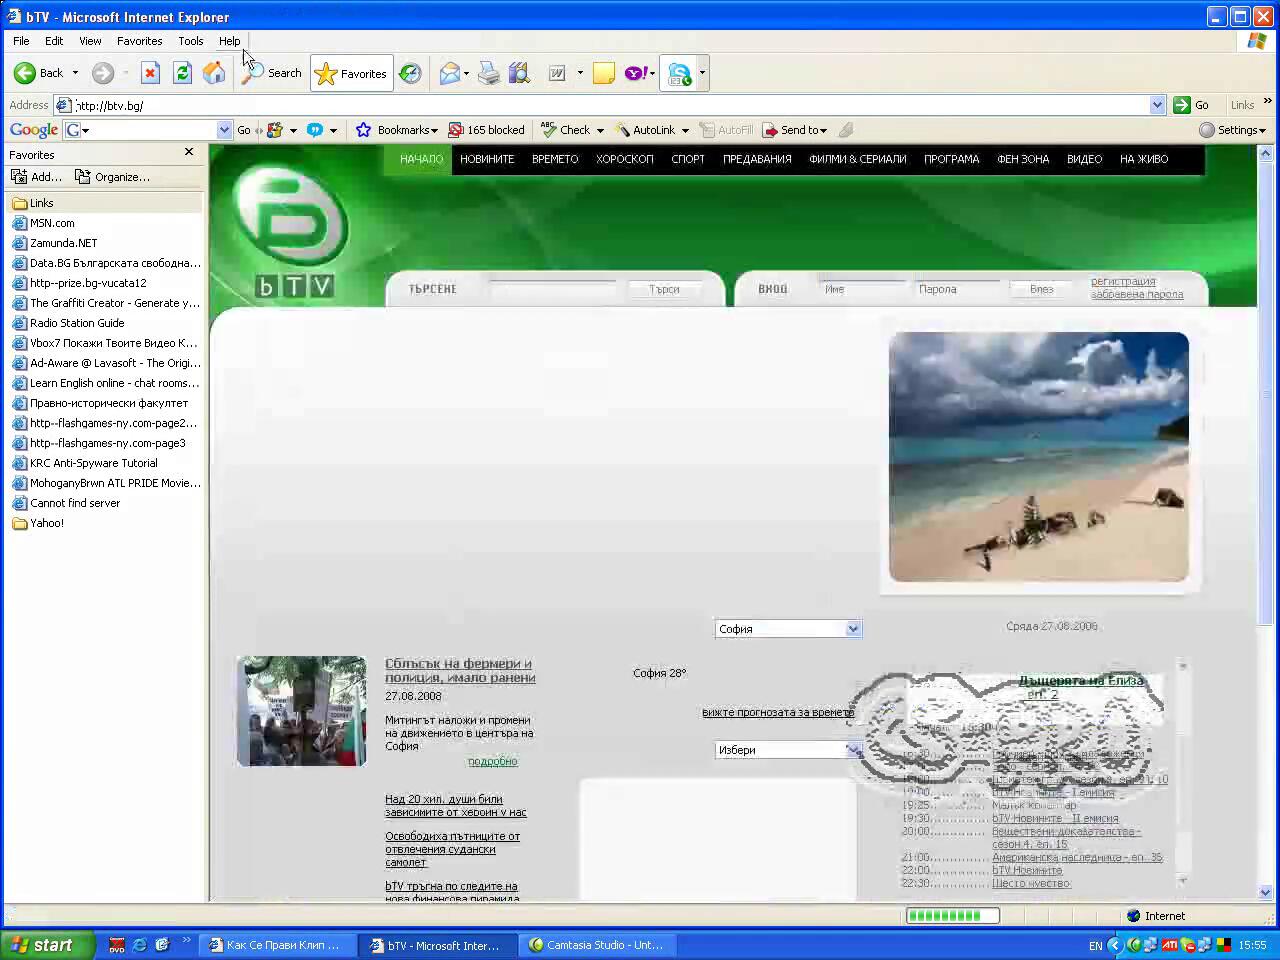Screen dimensions: 1280x960
Task: Click the Skype toolbar icon
Action: tap(680, 73)
